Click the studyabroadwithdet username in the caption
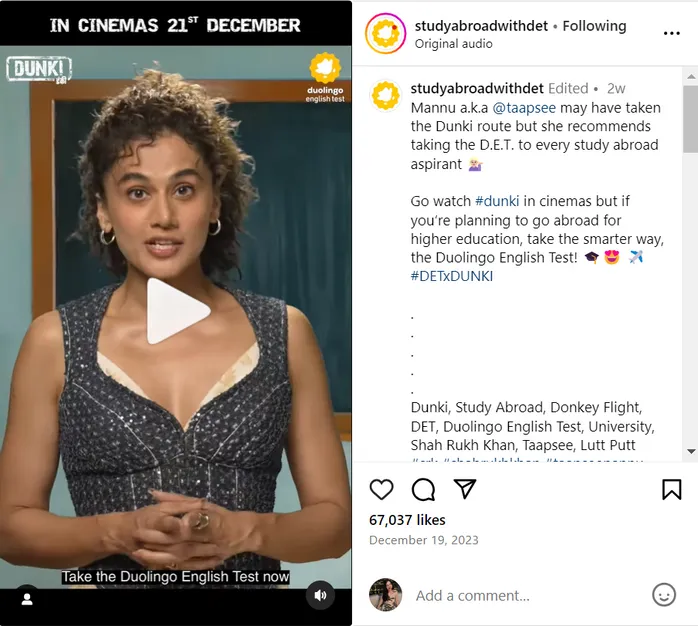698x626 pixels. click(477, 89)
